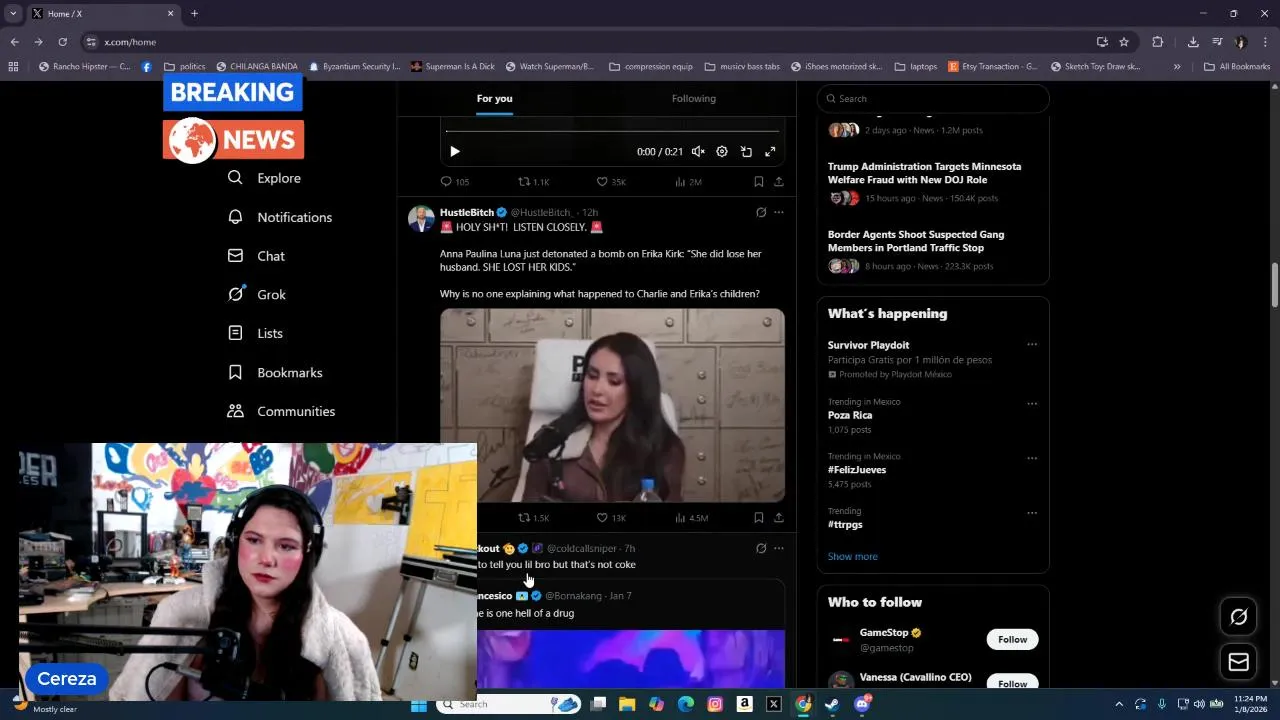
Task: Open laptops bookmark folder
Action: [x=915, y=67]
